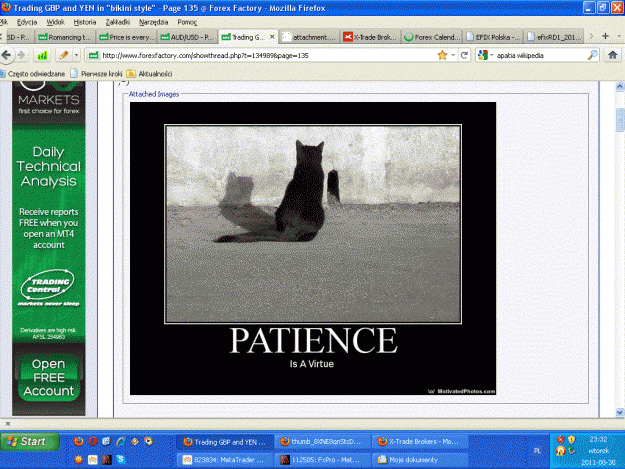Switch to the AUD/USD tab
Screen dimensions: 625x469
point(187,37)
